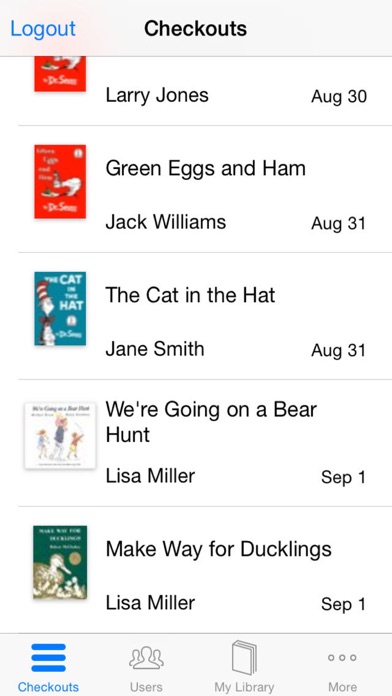Viewport: 392px width, 696px height.
Task: Tap borrower name Larry Jones
Action: [x=157, y=95]
